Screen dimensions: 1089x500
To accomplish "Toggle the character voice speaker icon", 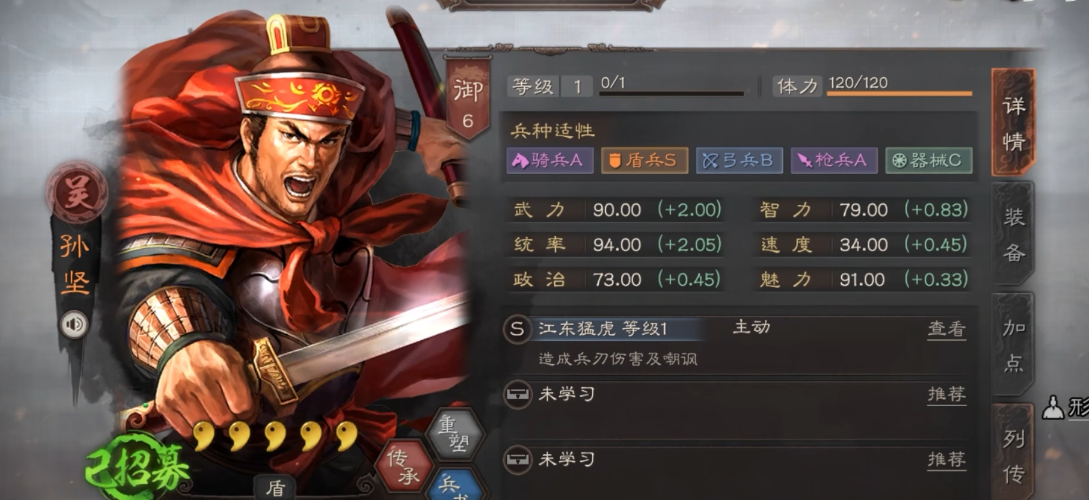I will 74,324.
